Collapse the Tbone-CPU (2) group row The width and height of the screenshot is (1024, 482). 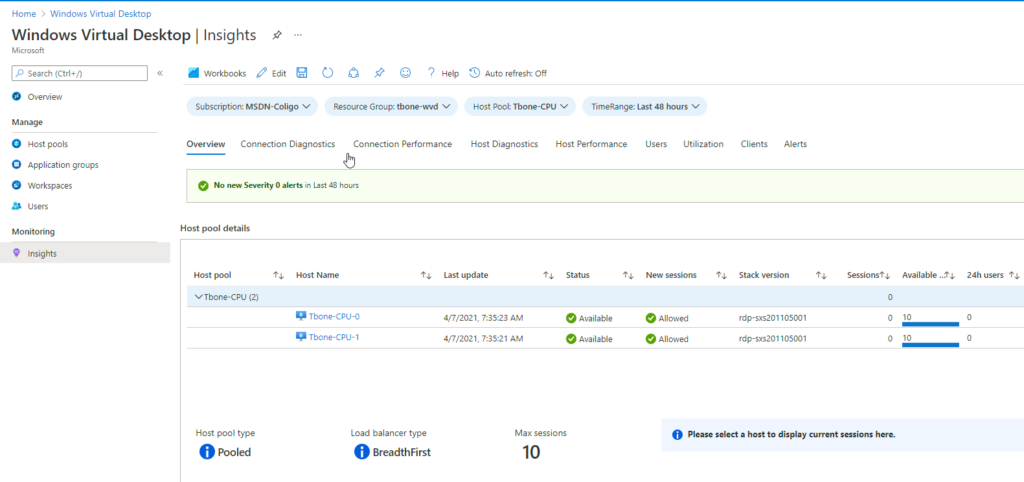[x=199, y=297]
